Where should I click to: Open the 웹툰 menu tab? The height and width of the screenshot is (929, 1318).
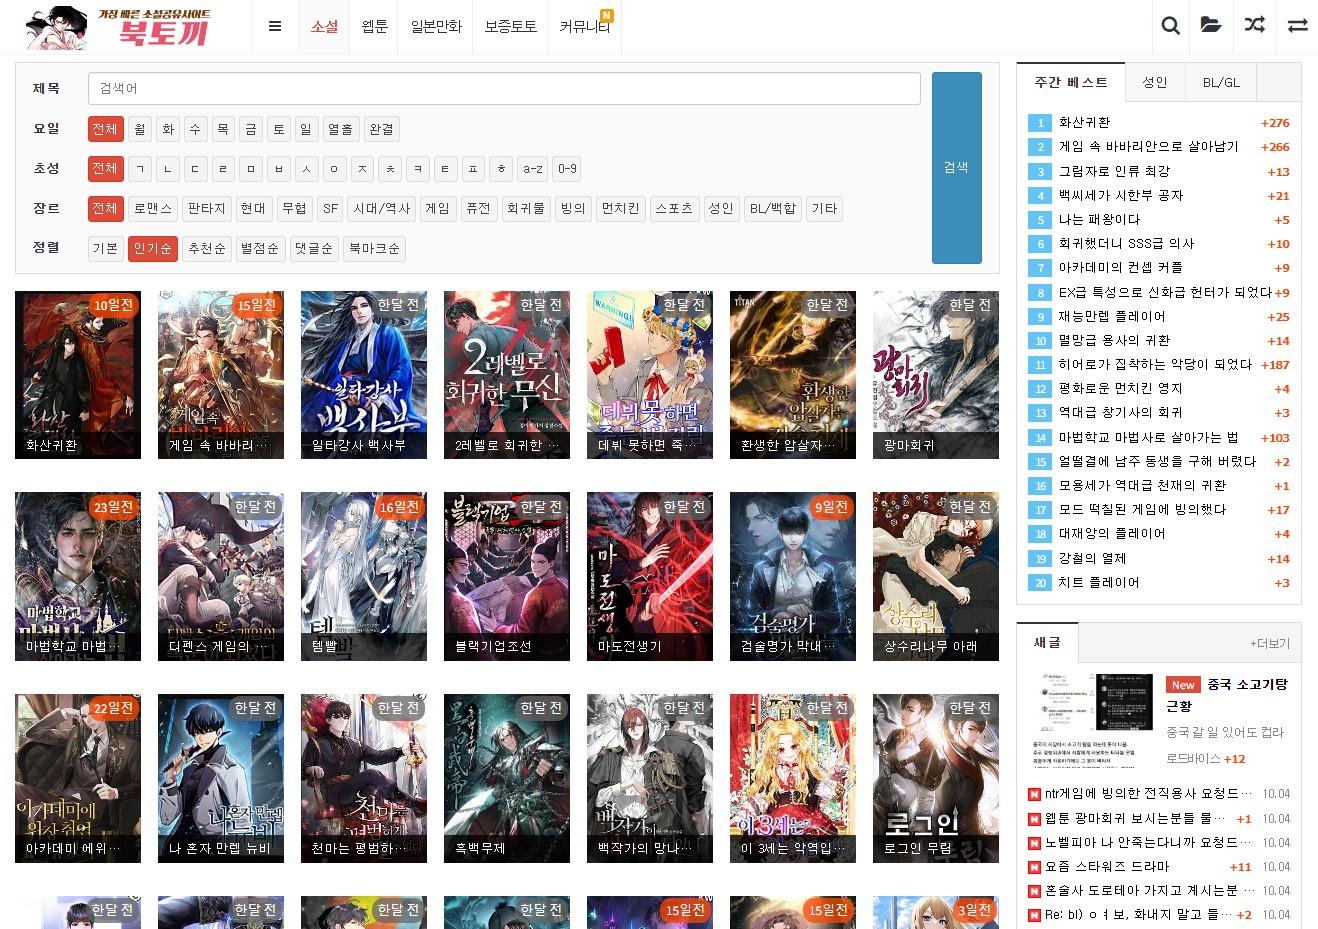(x=374, y=27)
